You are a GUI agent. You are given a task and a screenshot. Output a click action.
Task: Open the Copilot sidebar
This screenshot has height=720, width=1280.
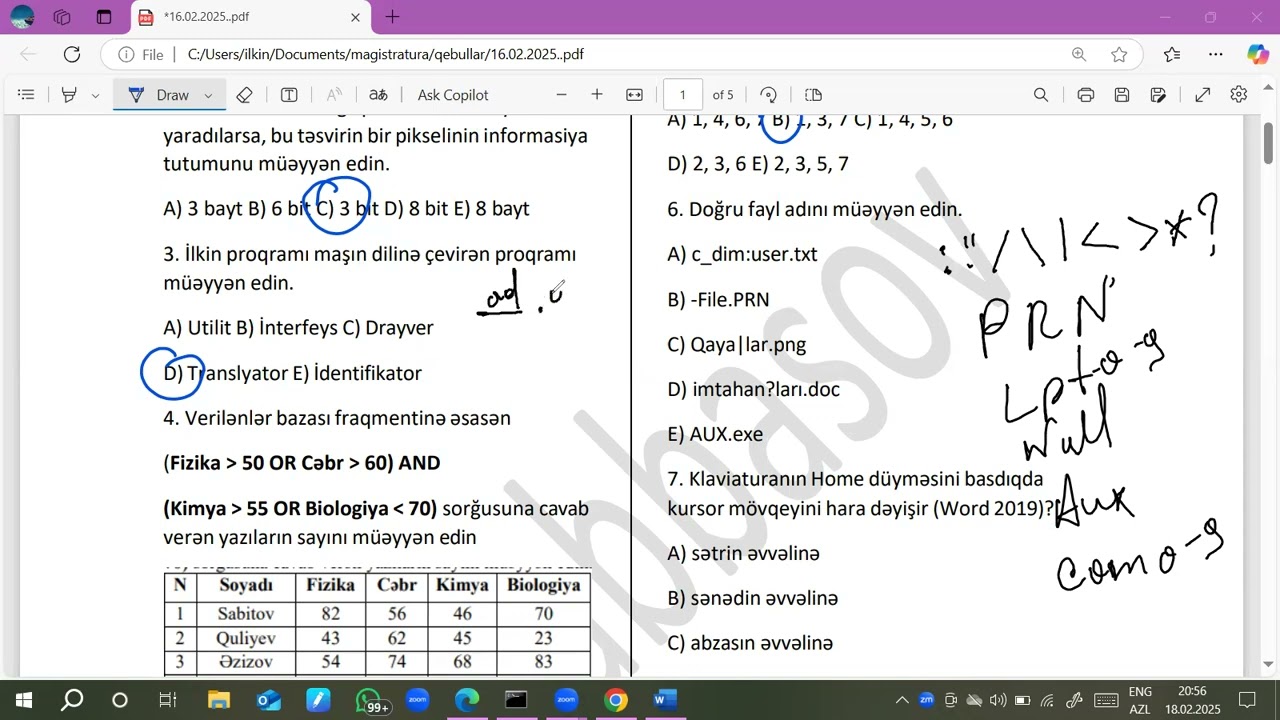coord(1258,55)
